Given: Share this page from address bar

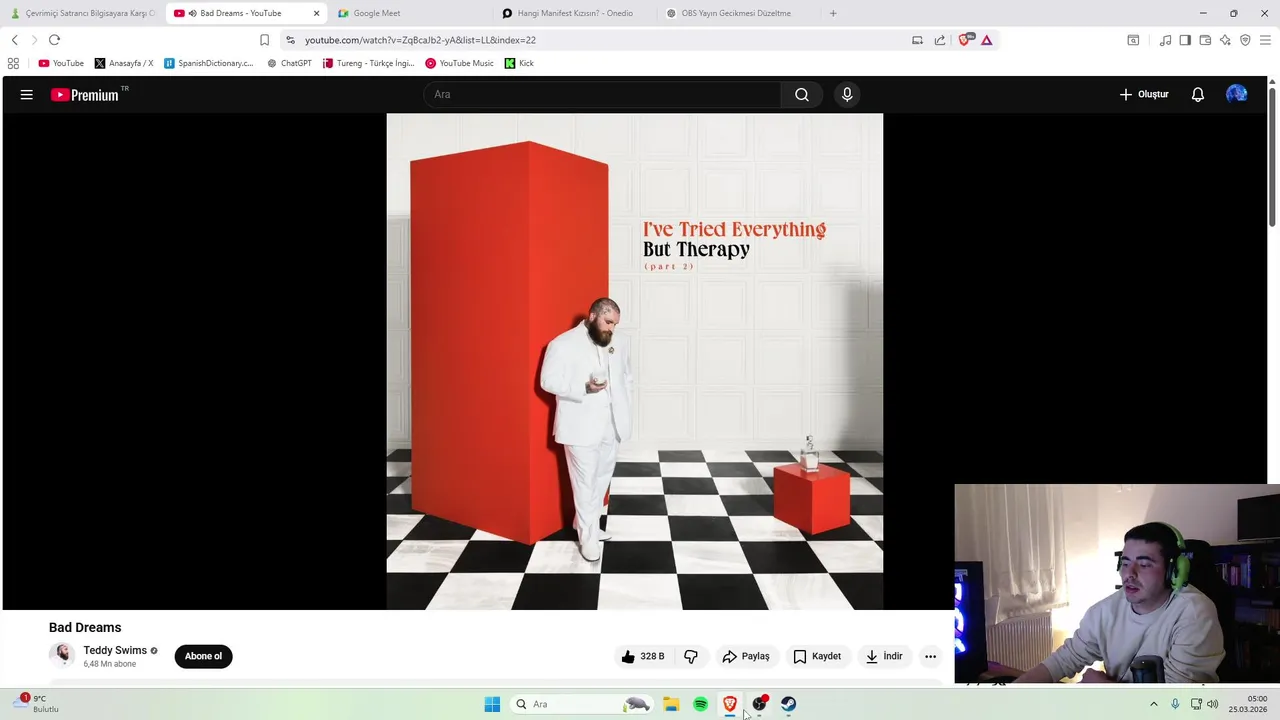Looking at the screenshot, I should coord(940,40).
